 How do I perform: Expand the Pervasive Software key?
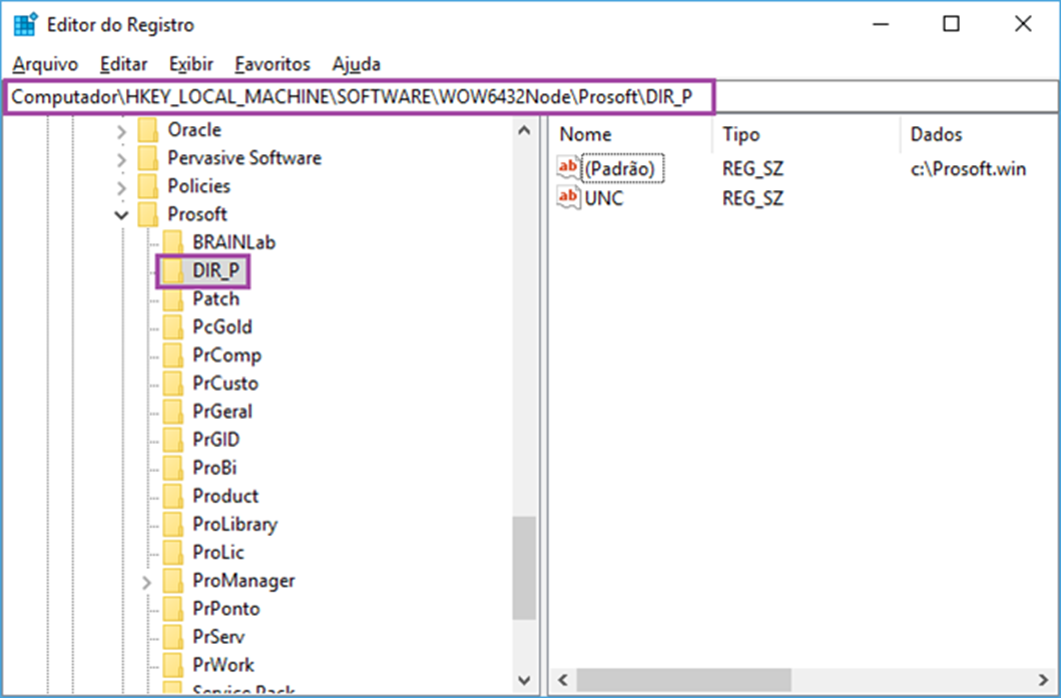click(x=122, y=160)
